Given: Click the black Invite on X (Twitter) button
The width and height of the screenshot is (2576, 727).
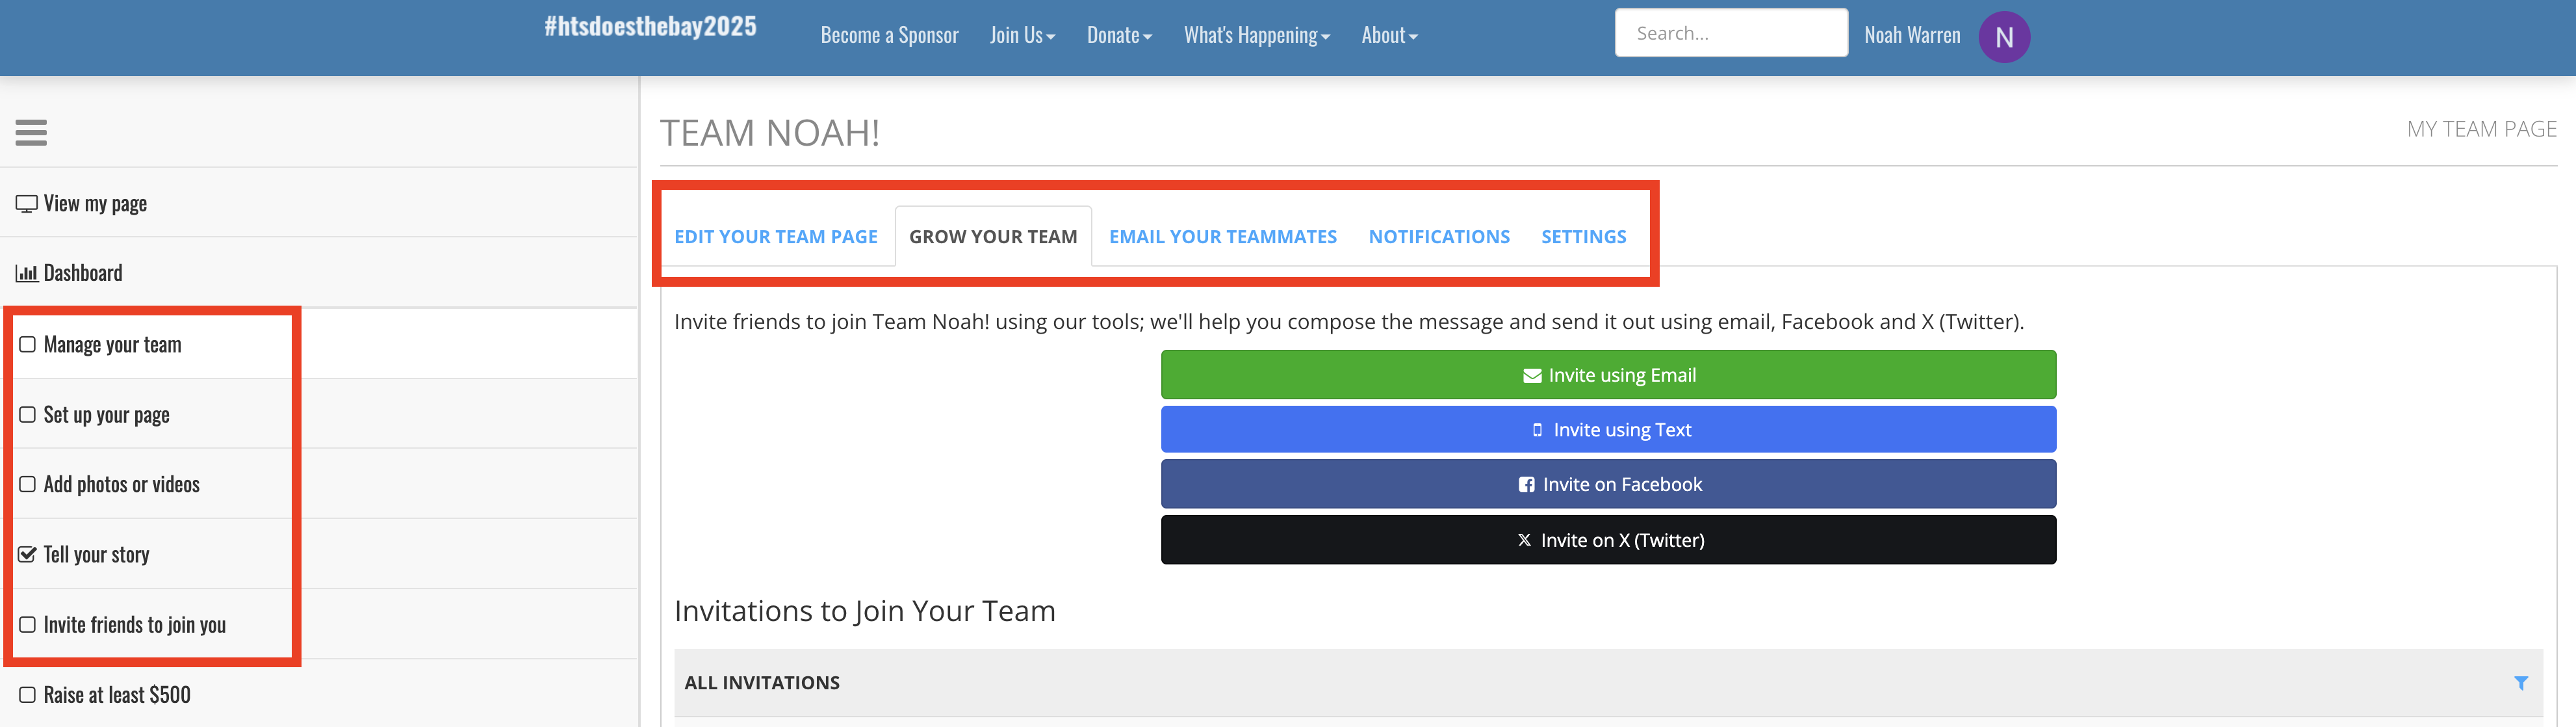Looking at the screenshot, I should (x=1608, y=540).
